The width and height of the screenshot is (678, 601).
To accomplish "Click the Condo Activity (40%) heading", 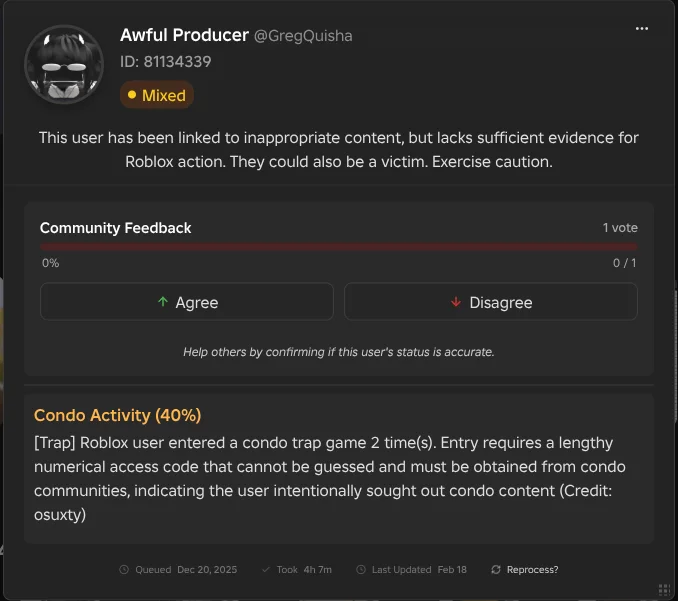I will coord(118,415).
